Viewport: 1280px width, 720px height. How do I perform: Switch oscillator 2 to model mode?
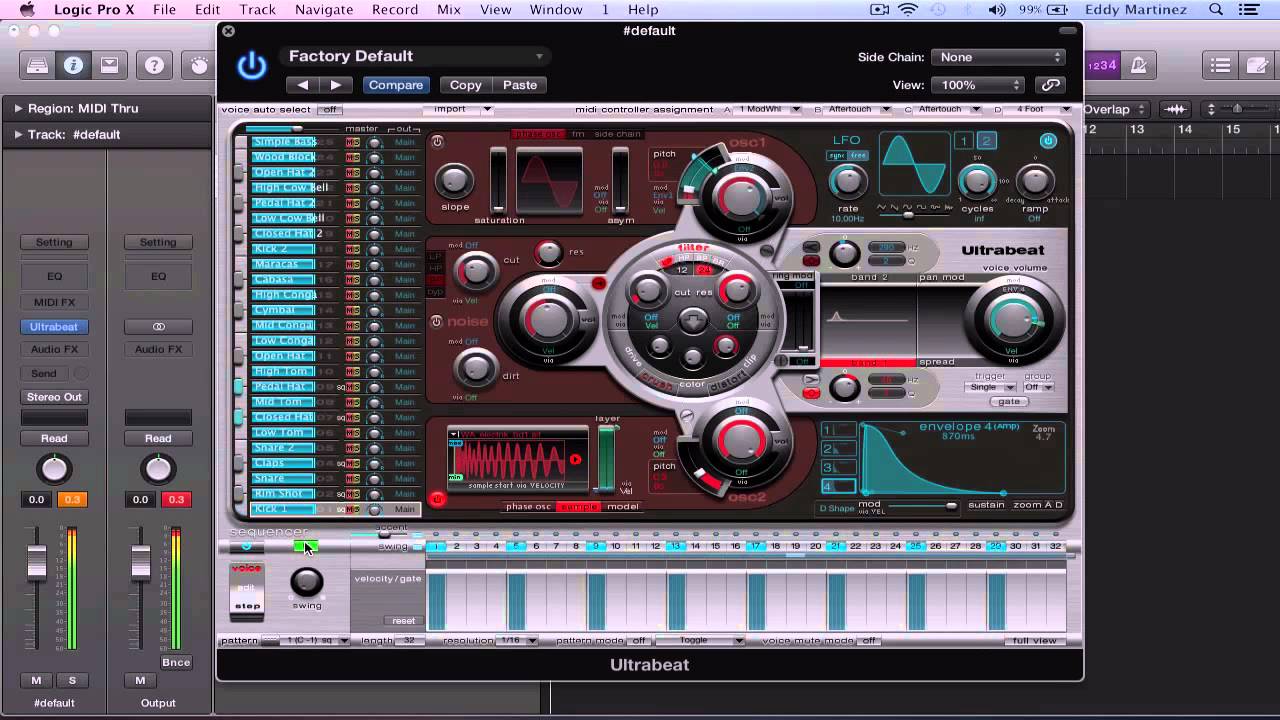(623, 507)
